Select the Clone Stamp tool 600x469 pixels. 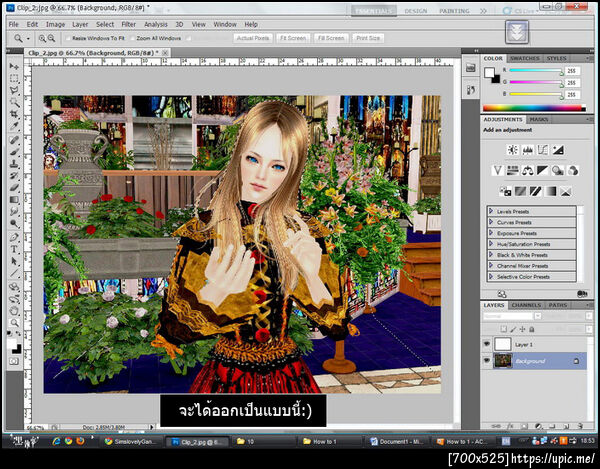(14, 164)
